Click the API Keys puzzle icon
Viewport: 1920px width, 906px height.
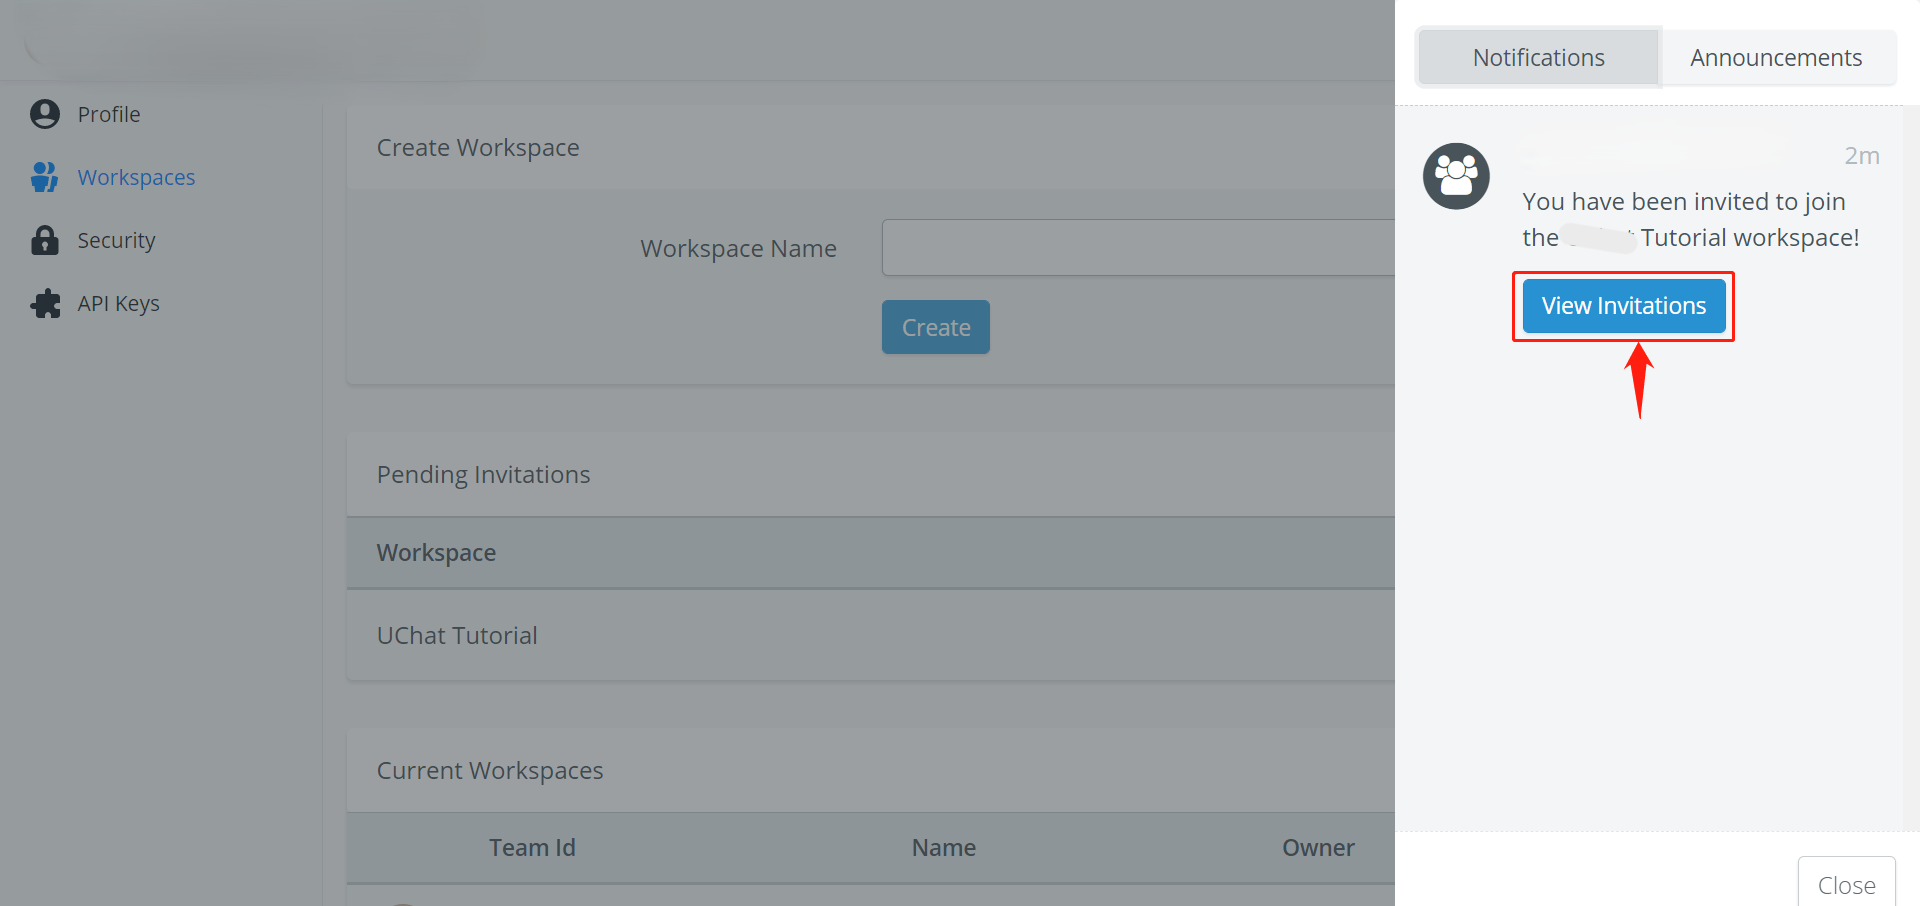(x=45, y=303)
